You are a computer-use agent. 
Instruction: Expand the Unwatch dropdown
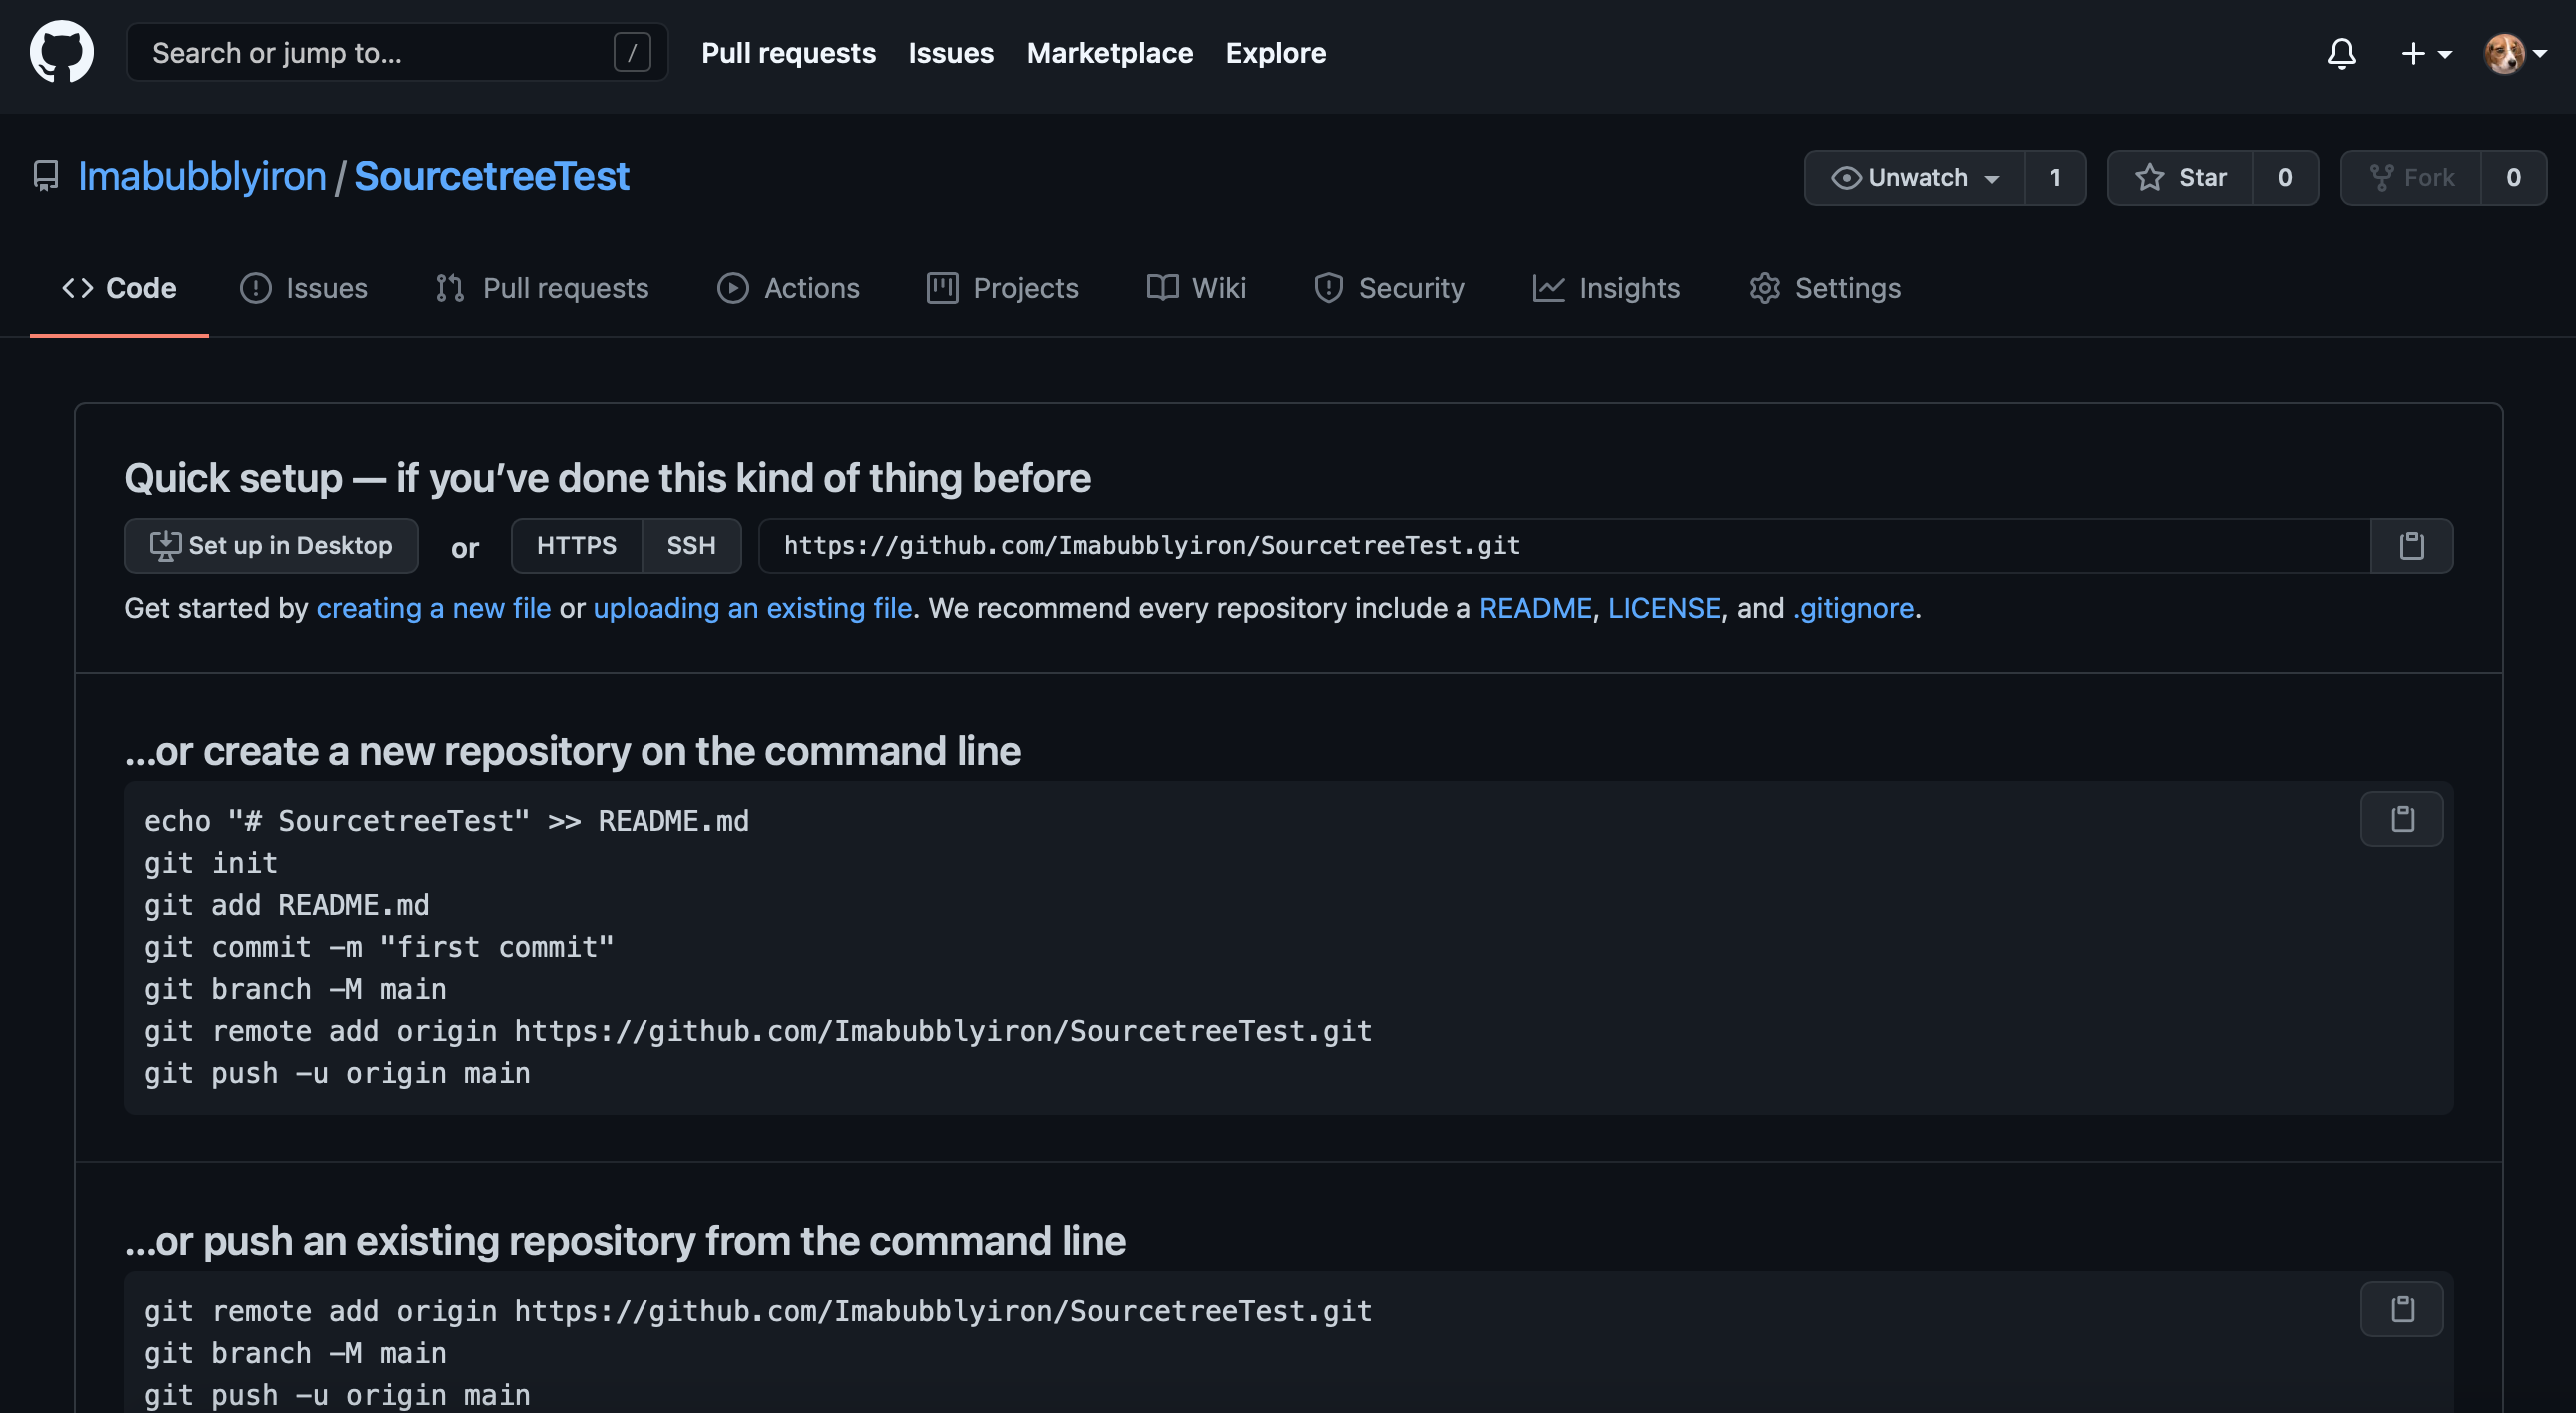coord(1914,178)
